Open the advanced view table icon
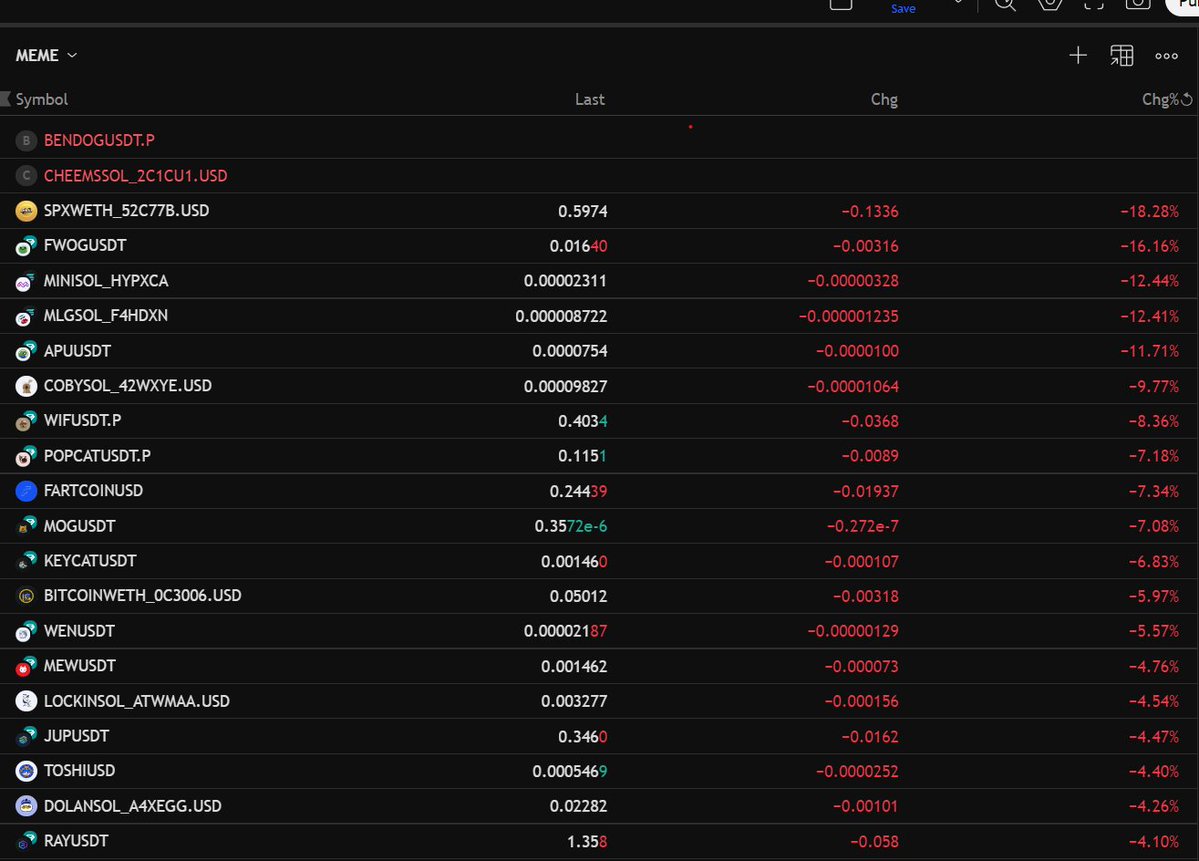Viewport: 1199px width, 861px height. 1121,56
